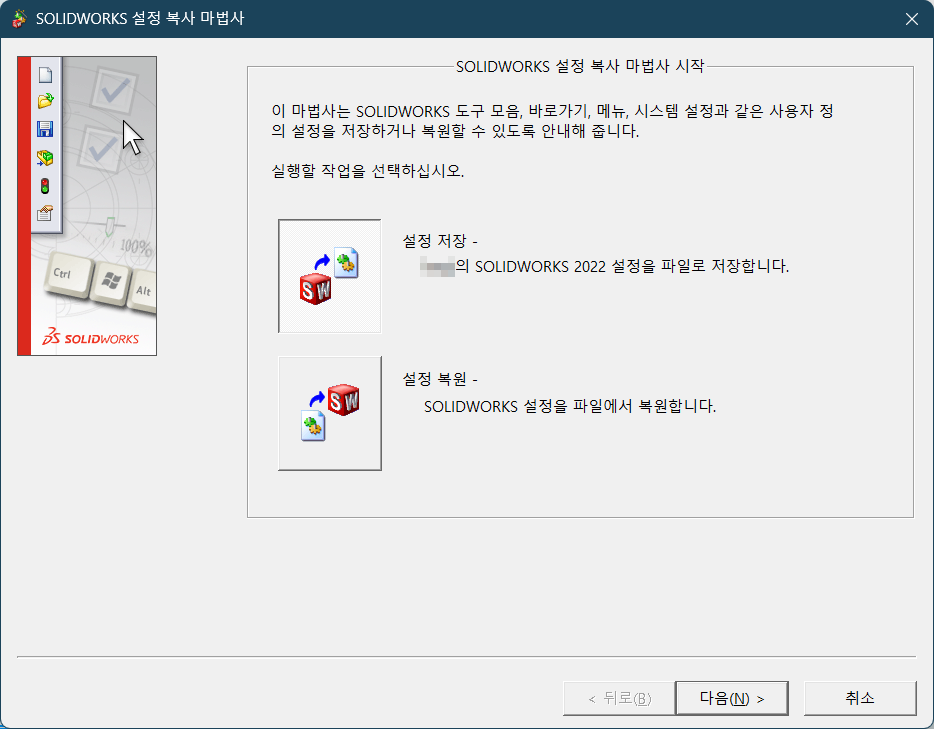Click the 다음(N) > next button
Viewport: 934px width, 729px height.
pyautogui.click(x=731, y=698)
